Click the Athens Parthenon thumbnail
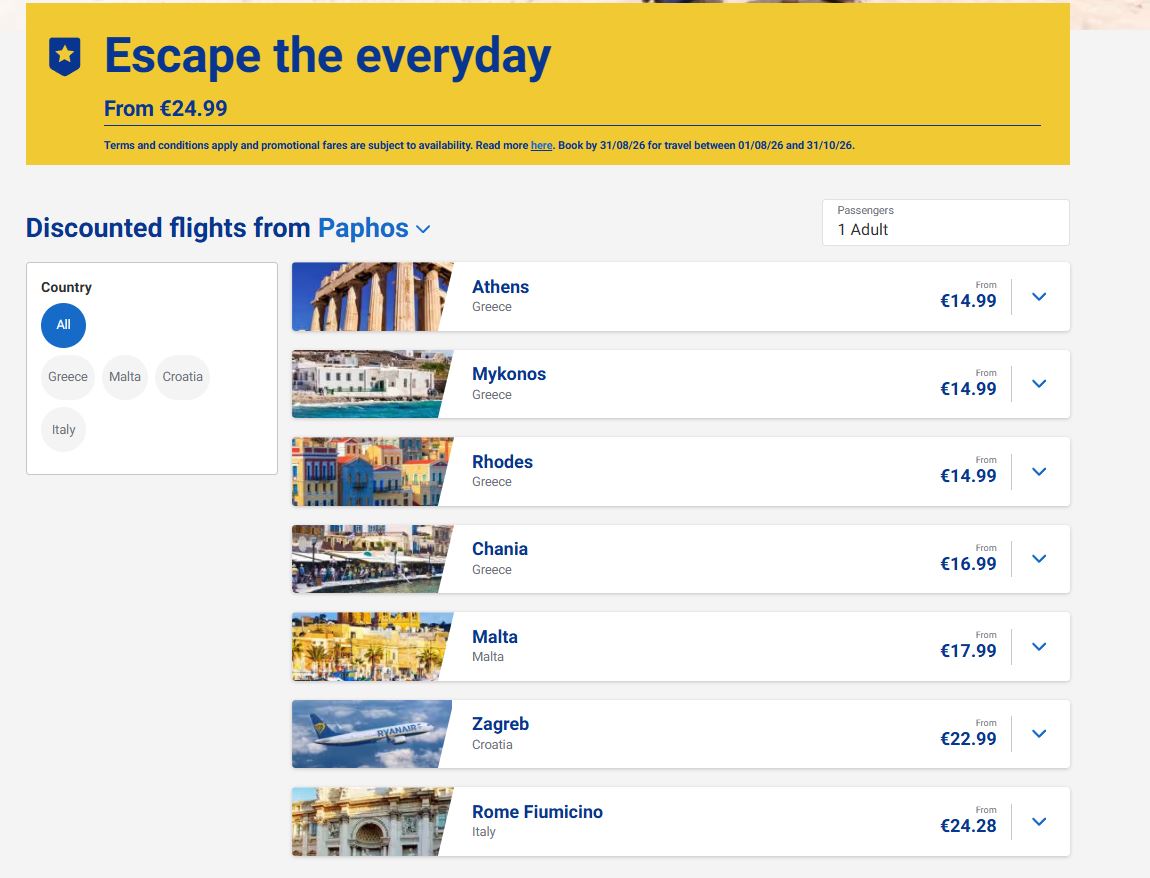 (373, 296)
